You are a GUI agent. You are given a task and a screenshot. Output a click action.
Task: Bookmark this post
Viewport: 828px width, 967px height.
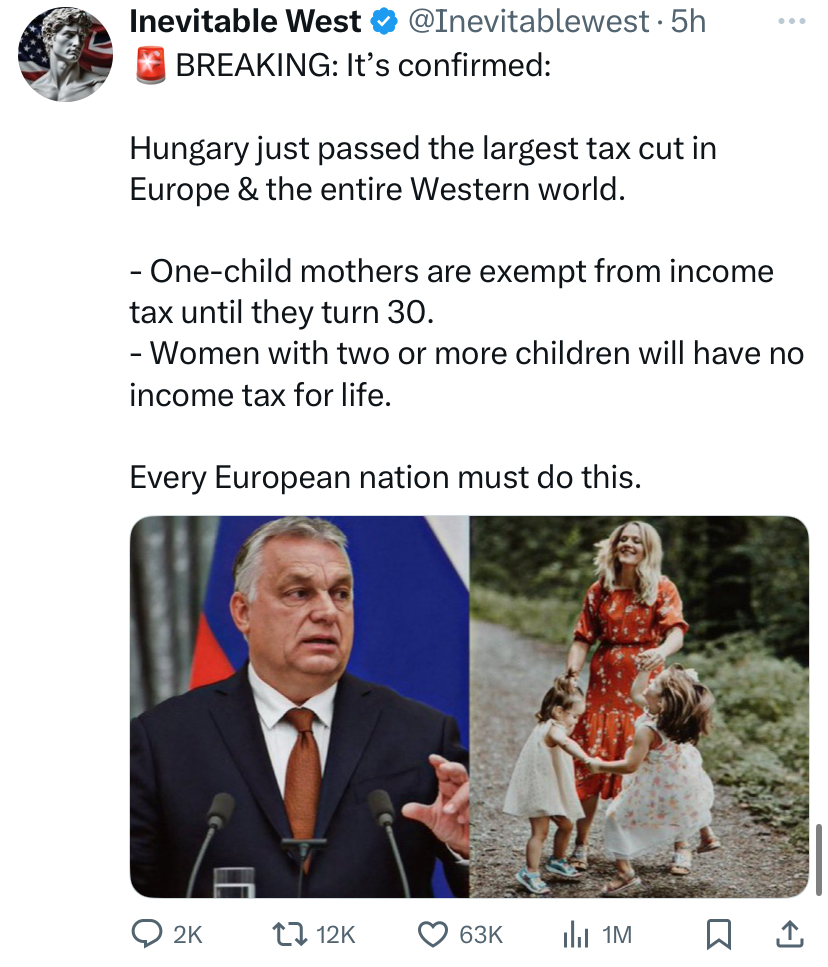click(718, 934)
